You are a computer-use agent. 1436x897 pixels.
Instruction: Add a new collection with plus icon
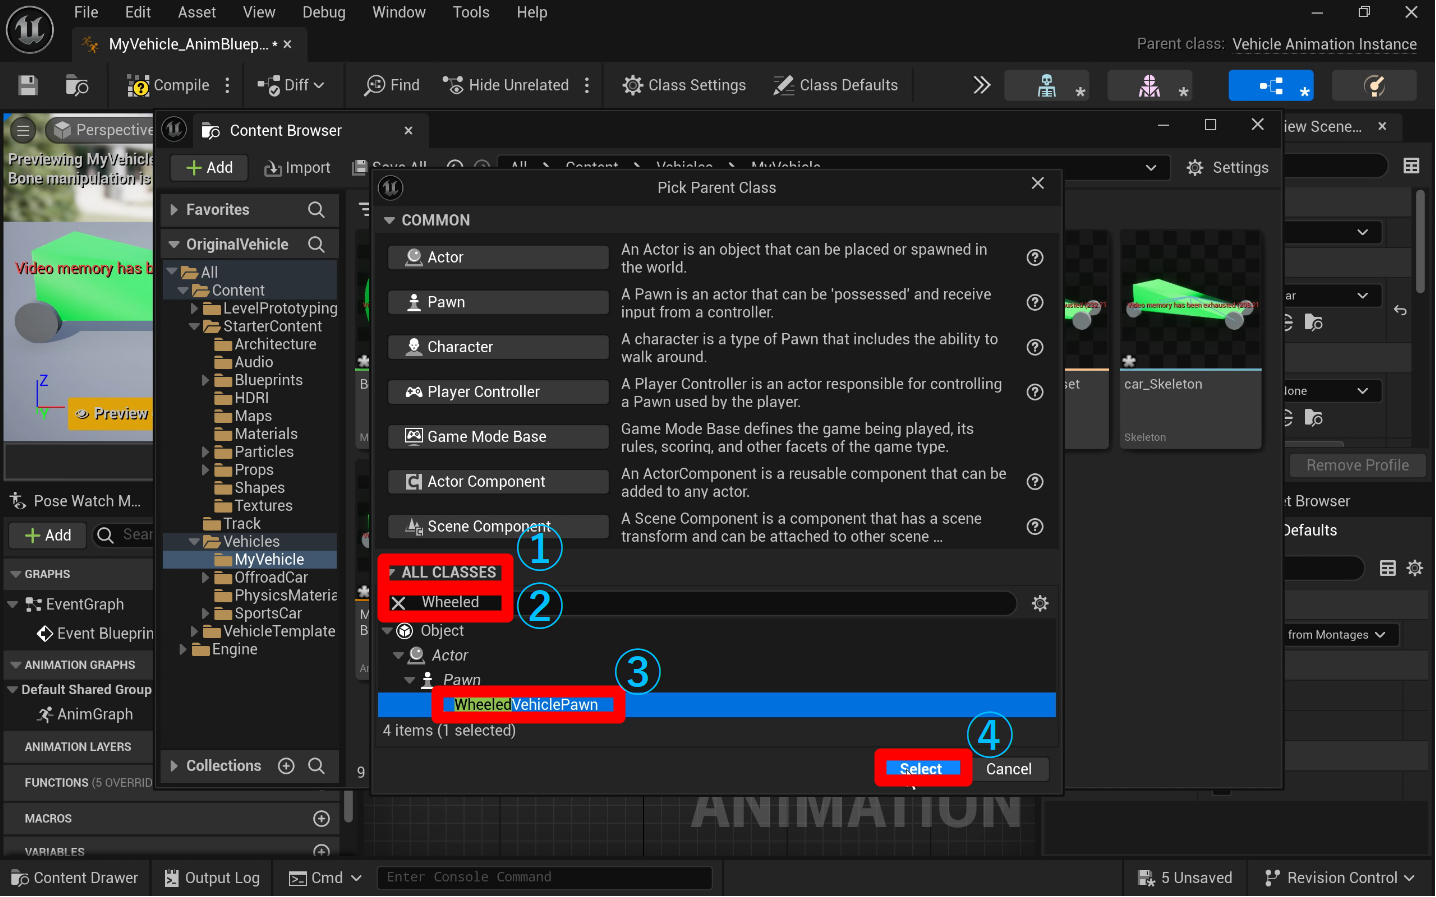[x=286, y=766]
